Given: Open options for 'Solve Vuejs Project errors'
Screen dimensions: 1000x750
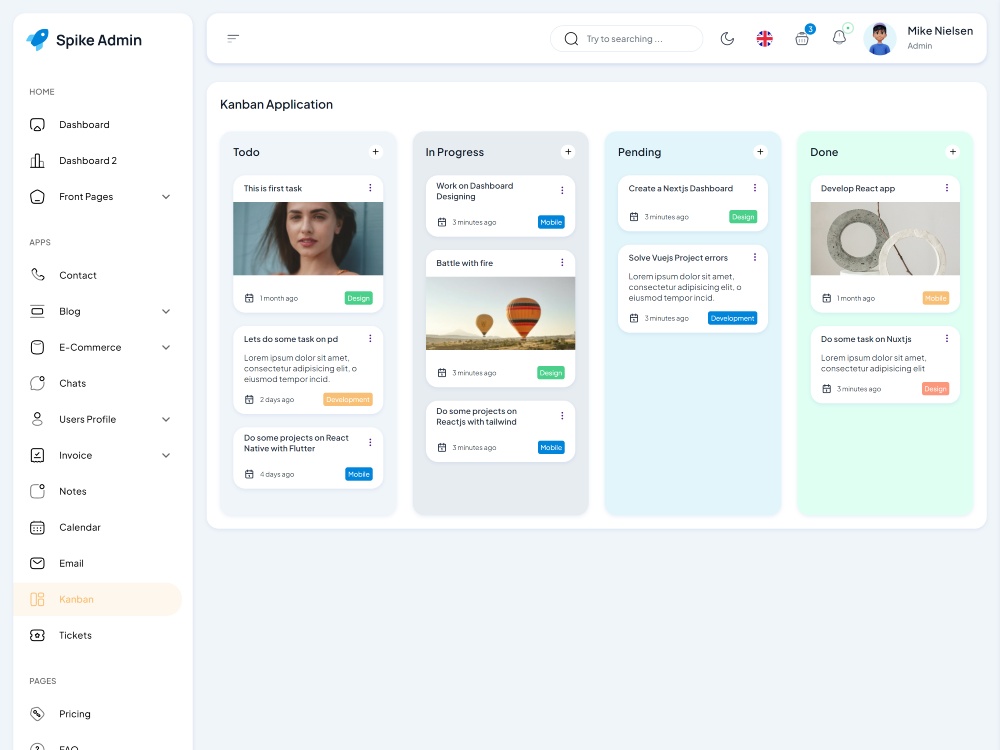Looking at the screenshot, I should (x=754, y=257).
